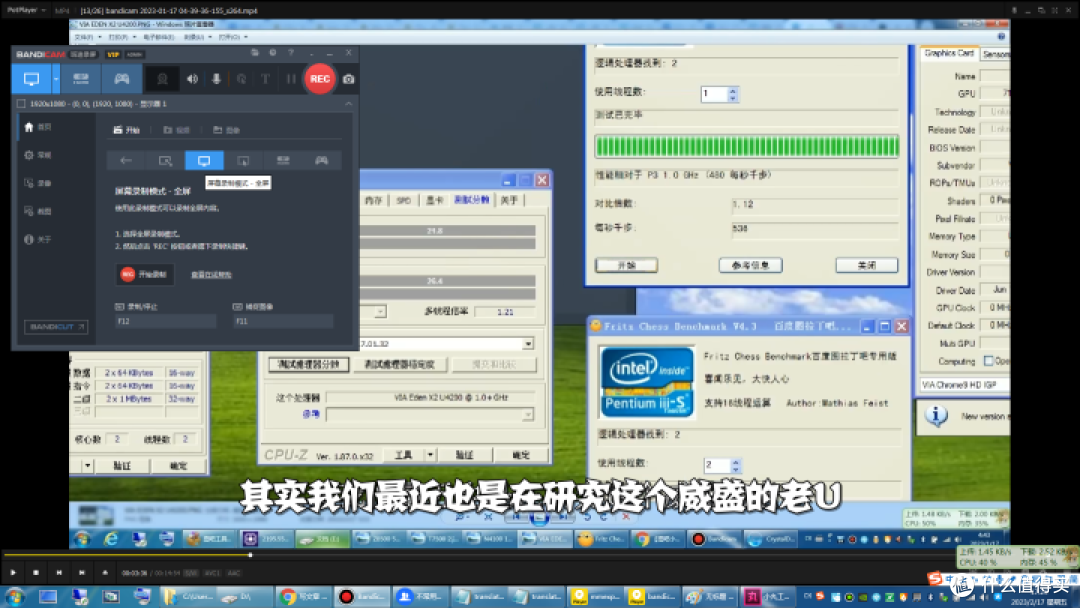This screenshot has height=608, width=1080.
Task: Select Bandicam rectangle area mode icon
Action: pyautogui.click(x=165, y=160)
